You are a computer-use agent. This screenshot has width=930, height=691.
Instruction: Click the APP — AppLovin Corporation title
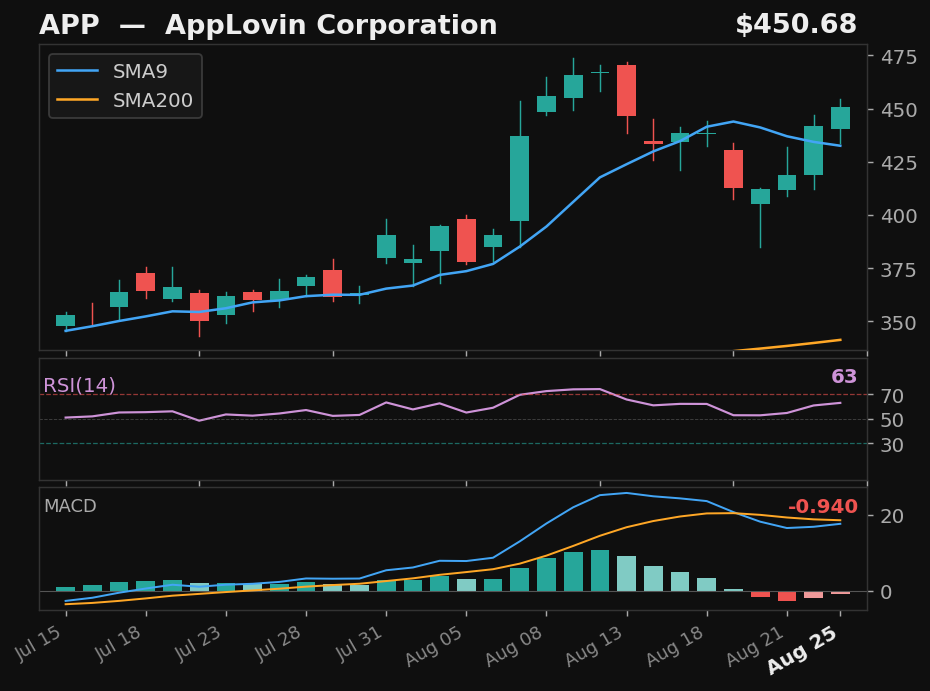[x=268, y=25]
